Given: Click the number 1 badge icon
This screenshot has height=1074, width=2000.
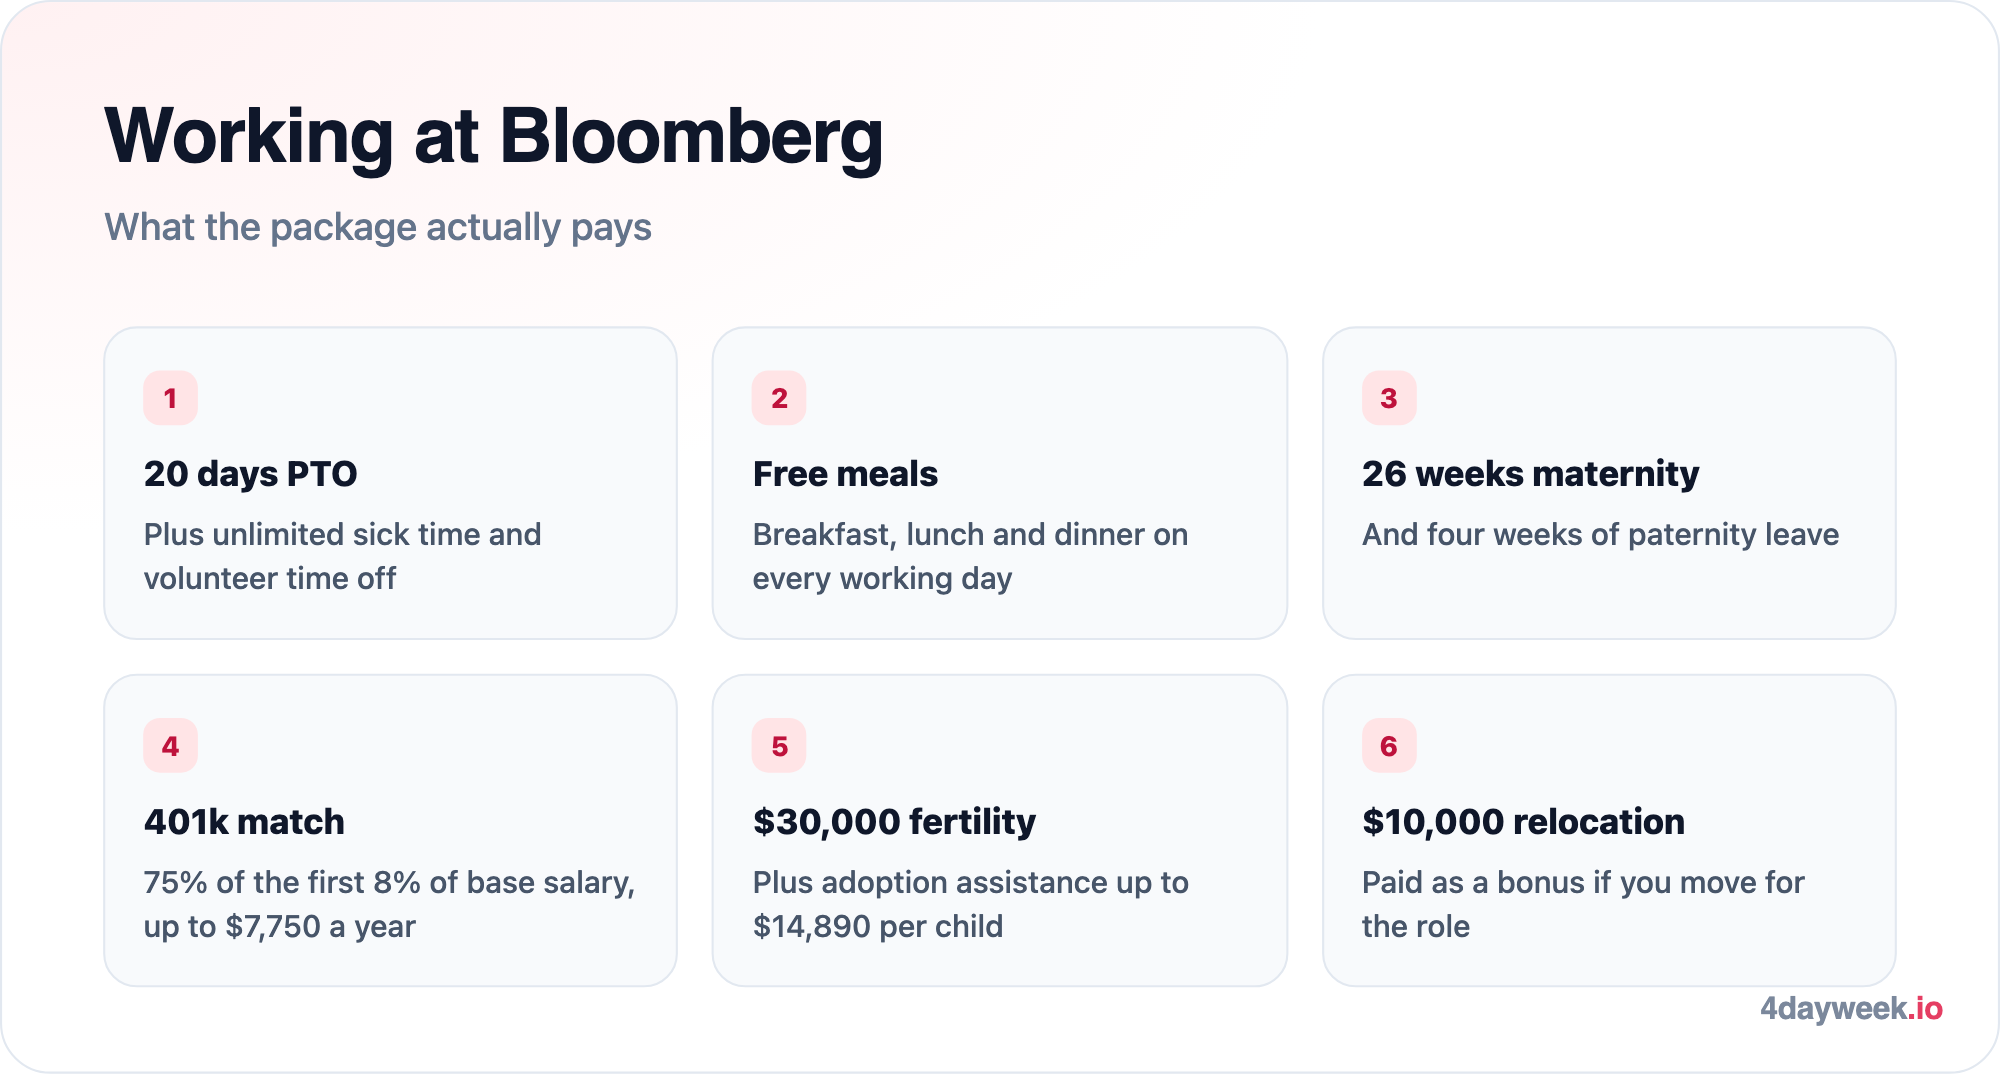Looking at the screenshot, I should pos(170,398).
